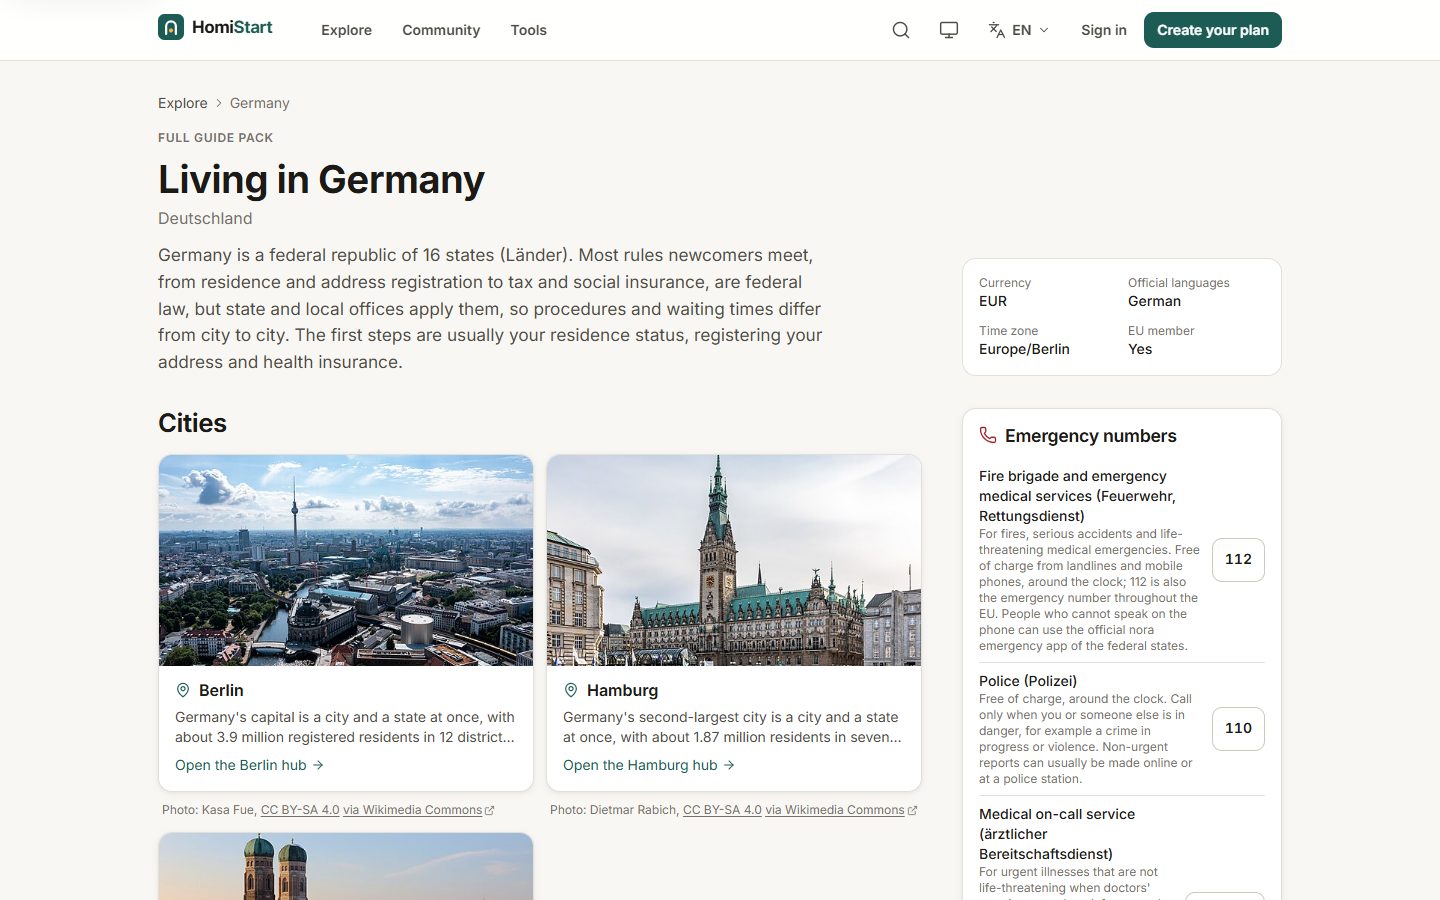The width and height of the screenshot is (1440, 900).
Task: Click the Germany breadcrumb item
Action: coord(259,103)
